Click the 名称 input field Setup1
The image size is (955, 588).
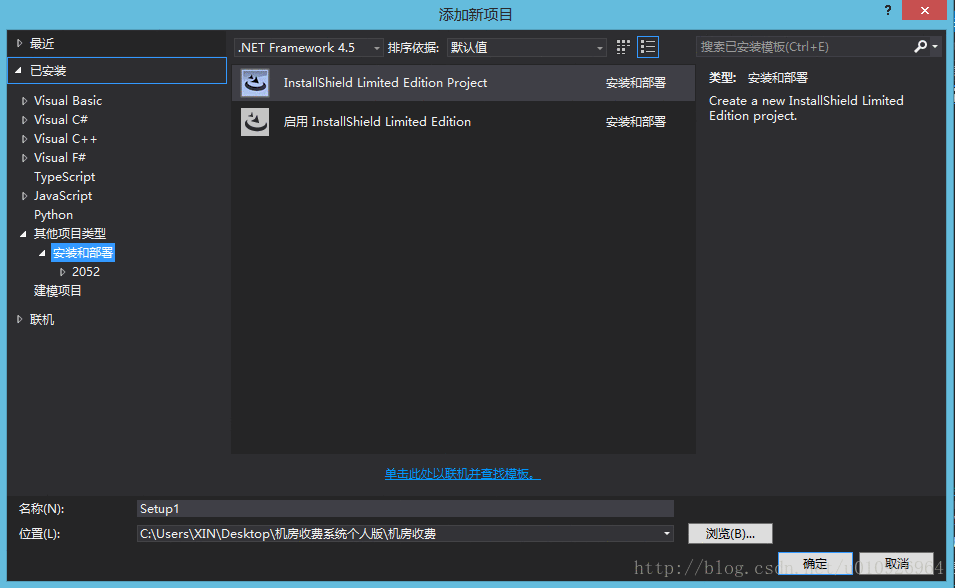point(405,509)
